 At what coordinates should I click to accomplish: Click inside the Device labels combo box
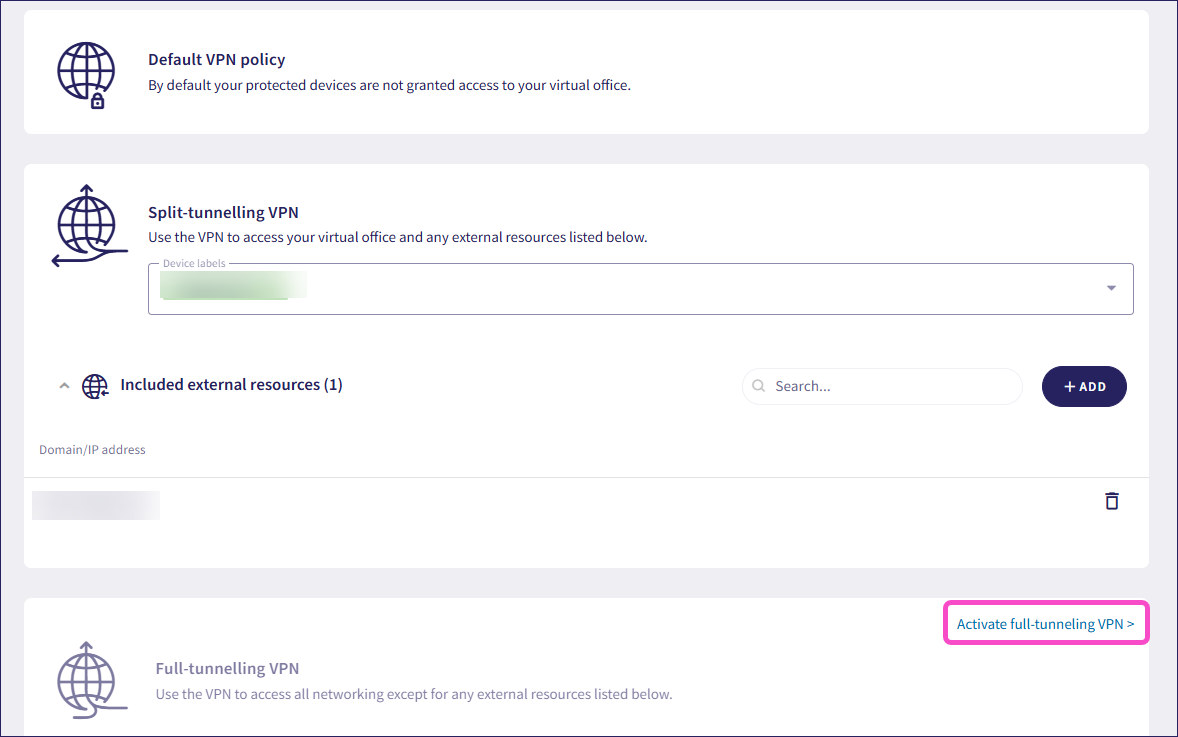pyautogui.click(x=640, y=289)
